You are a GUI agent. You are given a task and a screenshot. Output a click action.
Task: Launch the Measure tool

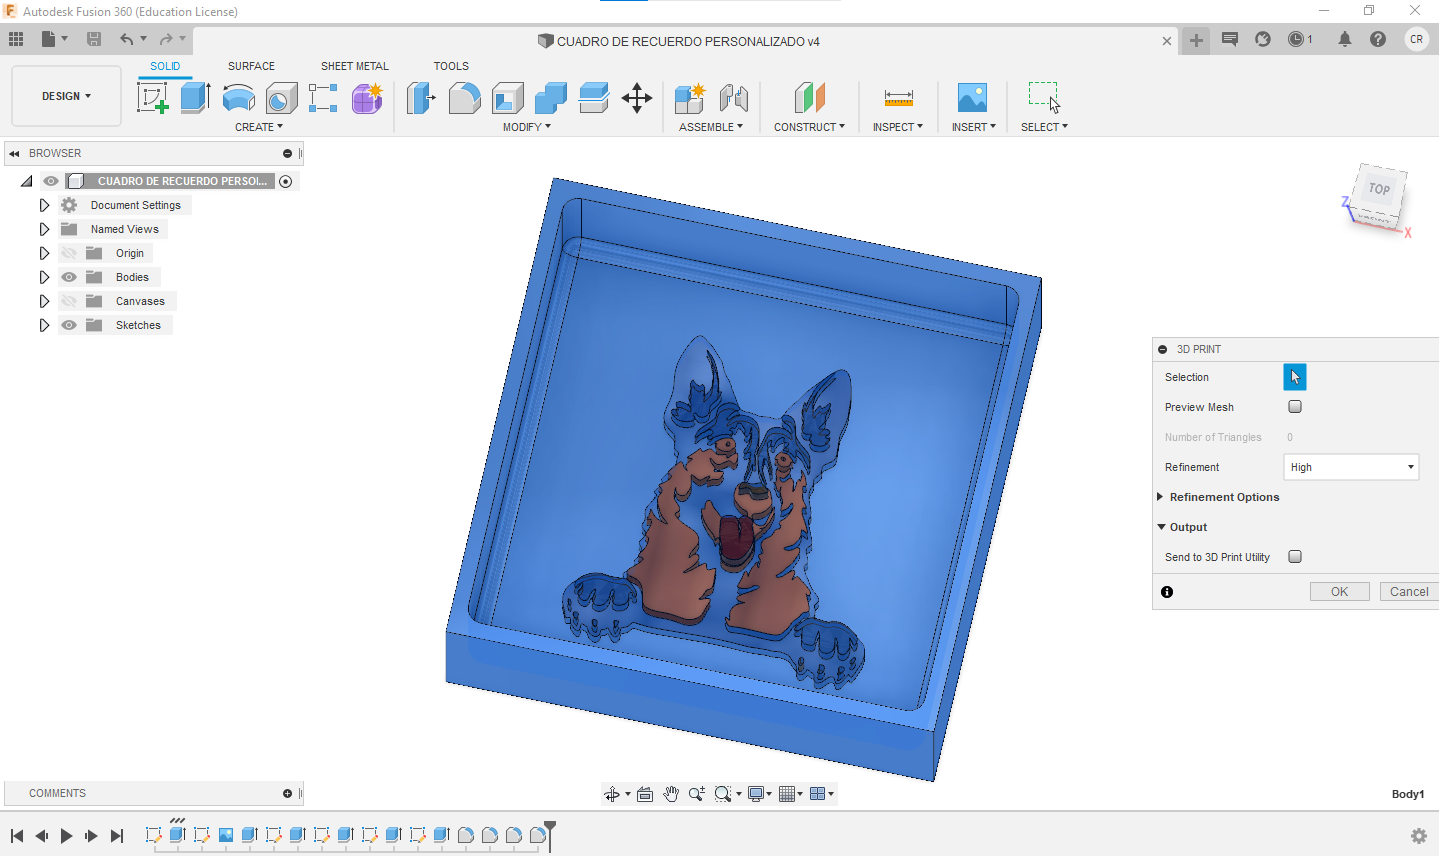(898, 98)
